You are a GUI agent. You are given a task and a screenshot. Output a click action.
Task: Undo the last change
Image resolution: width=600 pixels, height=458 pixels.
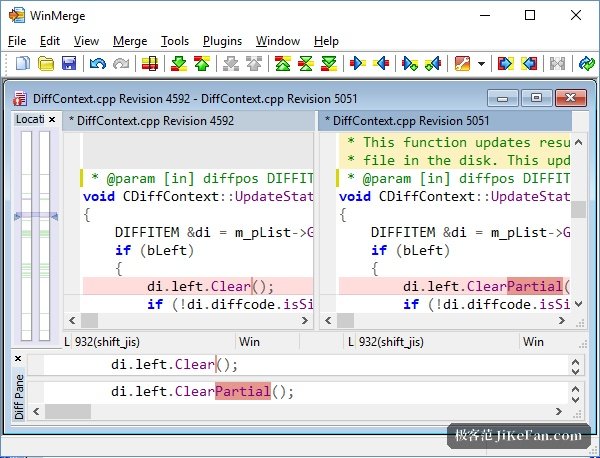coord(98,64)
